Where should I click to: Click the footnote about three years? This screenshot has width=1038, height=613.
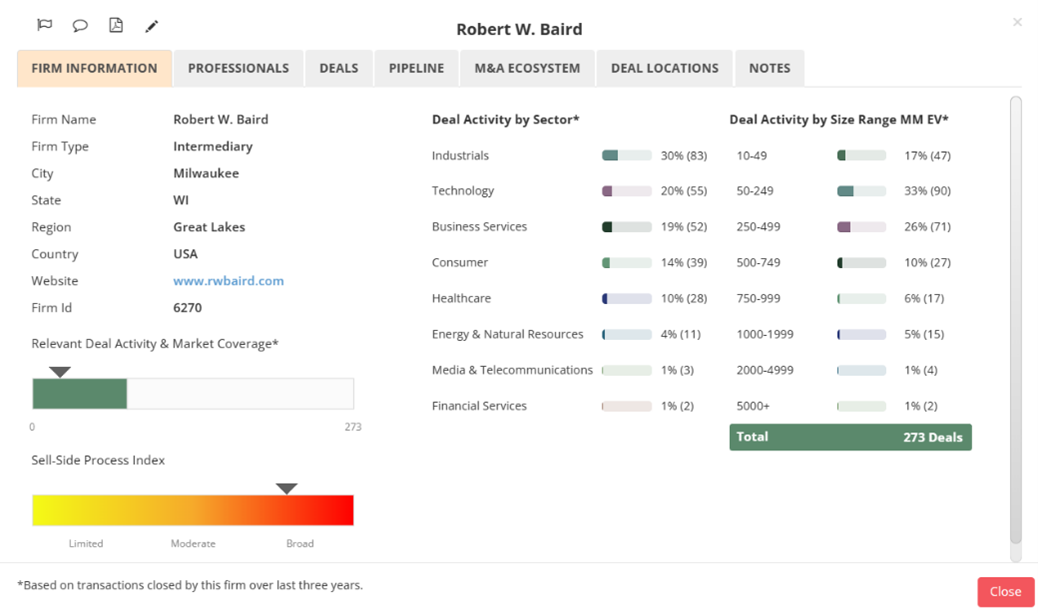[x=190, y=585]
